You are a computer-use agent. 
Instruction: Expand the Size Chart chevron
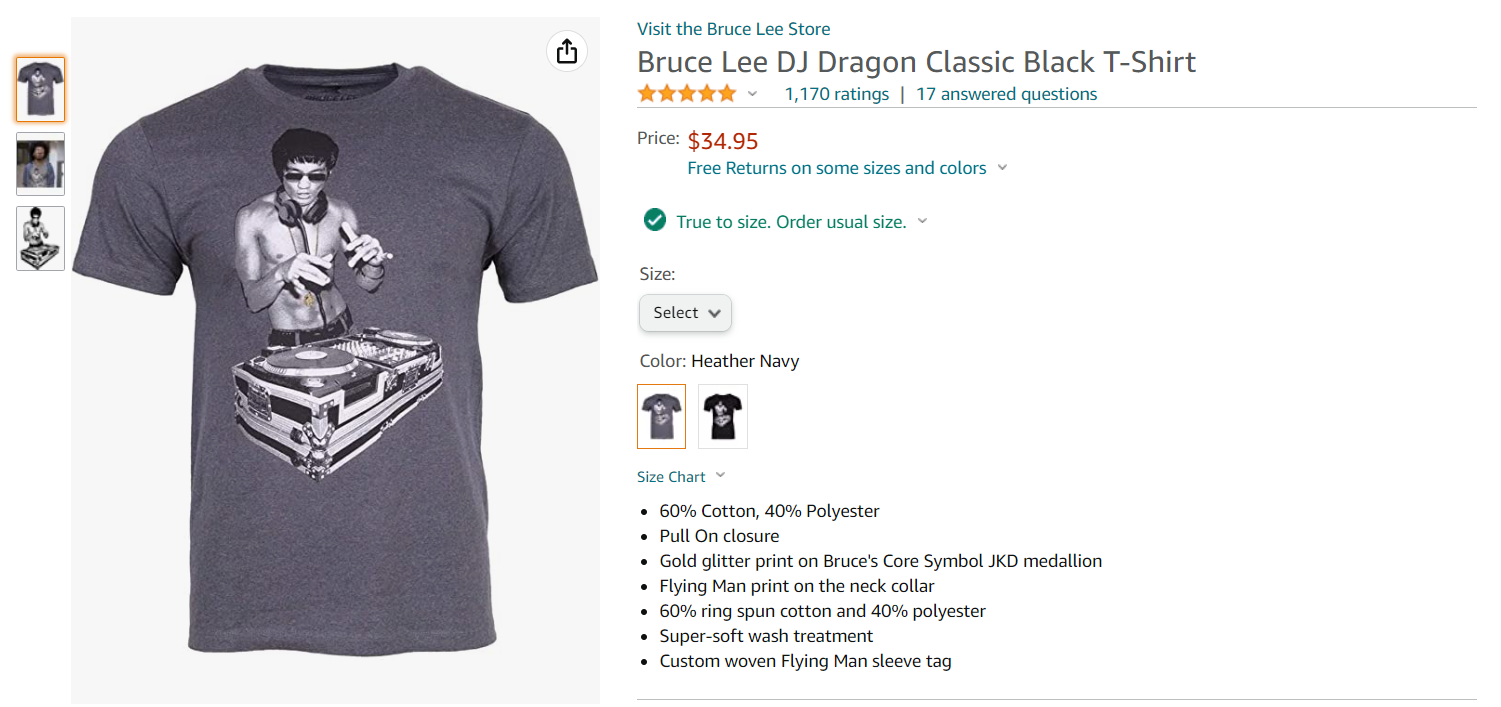720,476
